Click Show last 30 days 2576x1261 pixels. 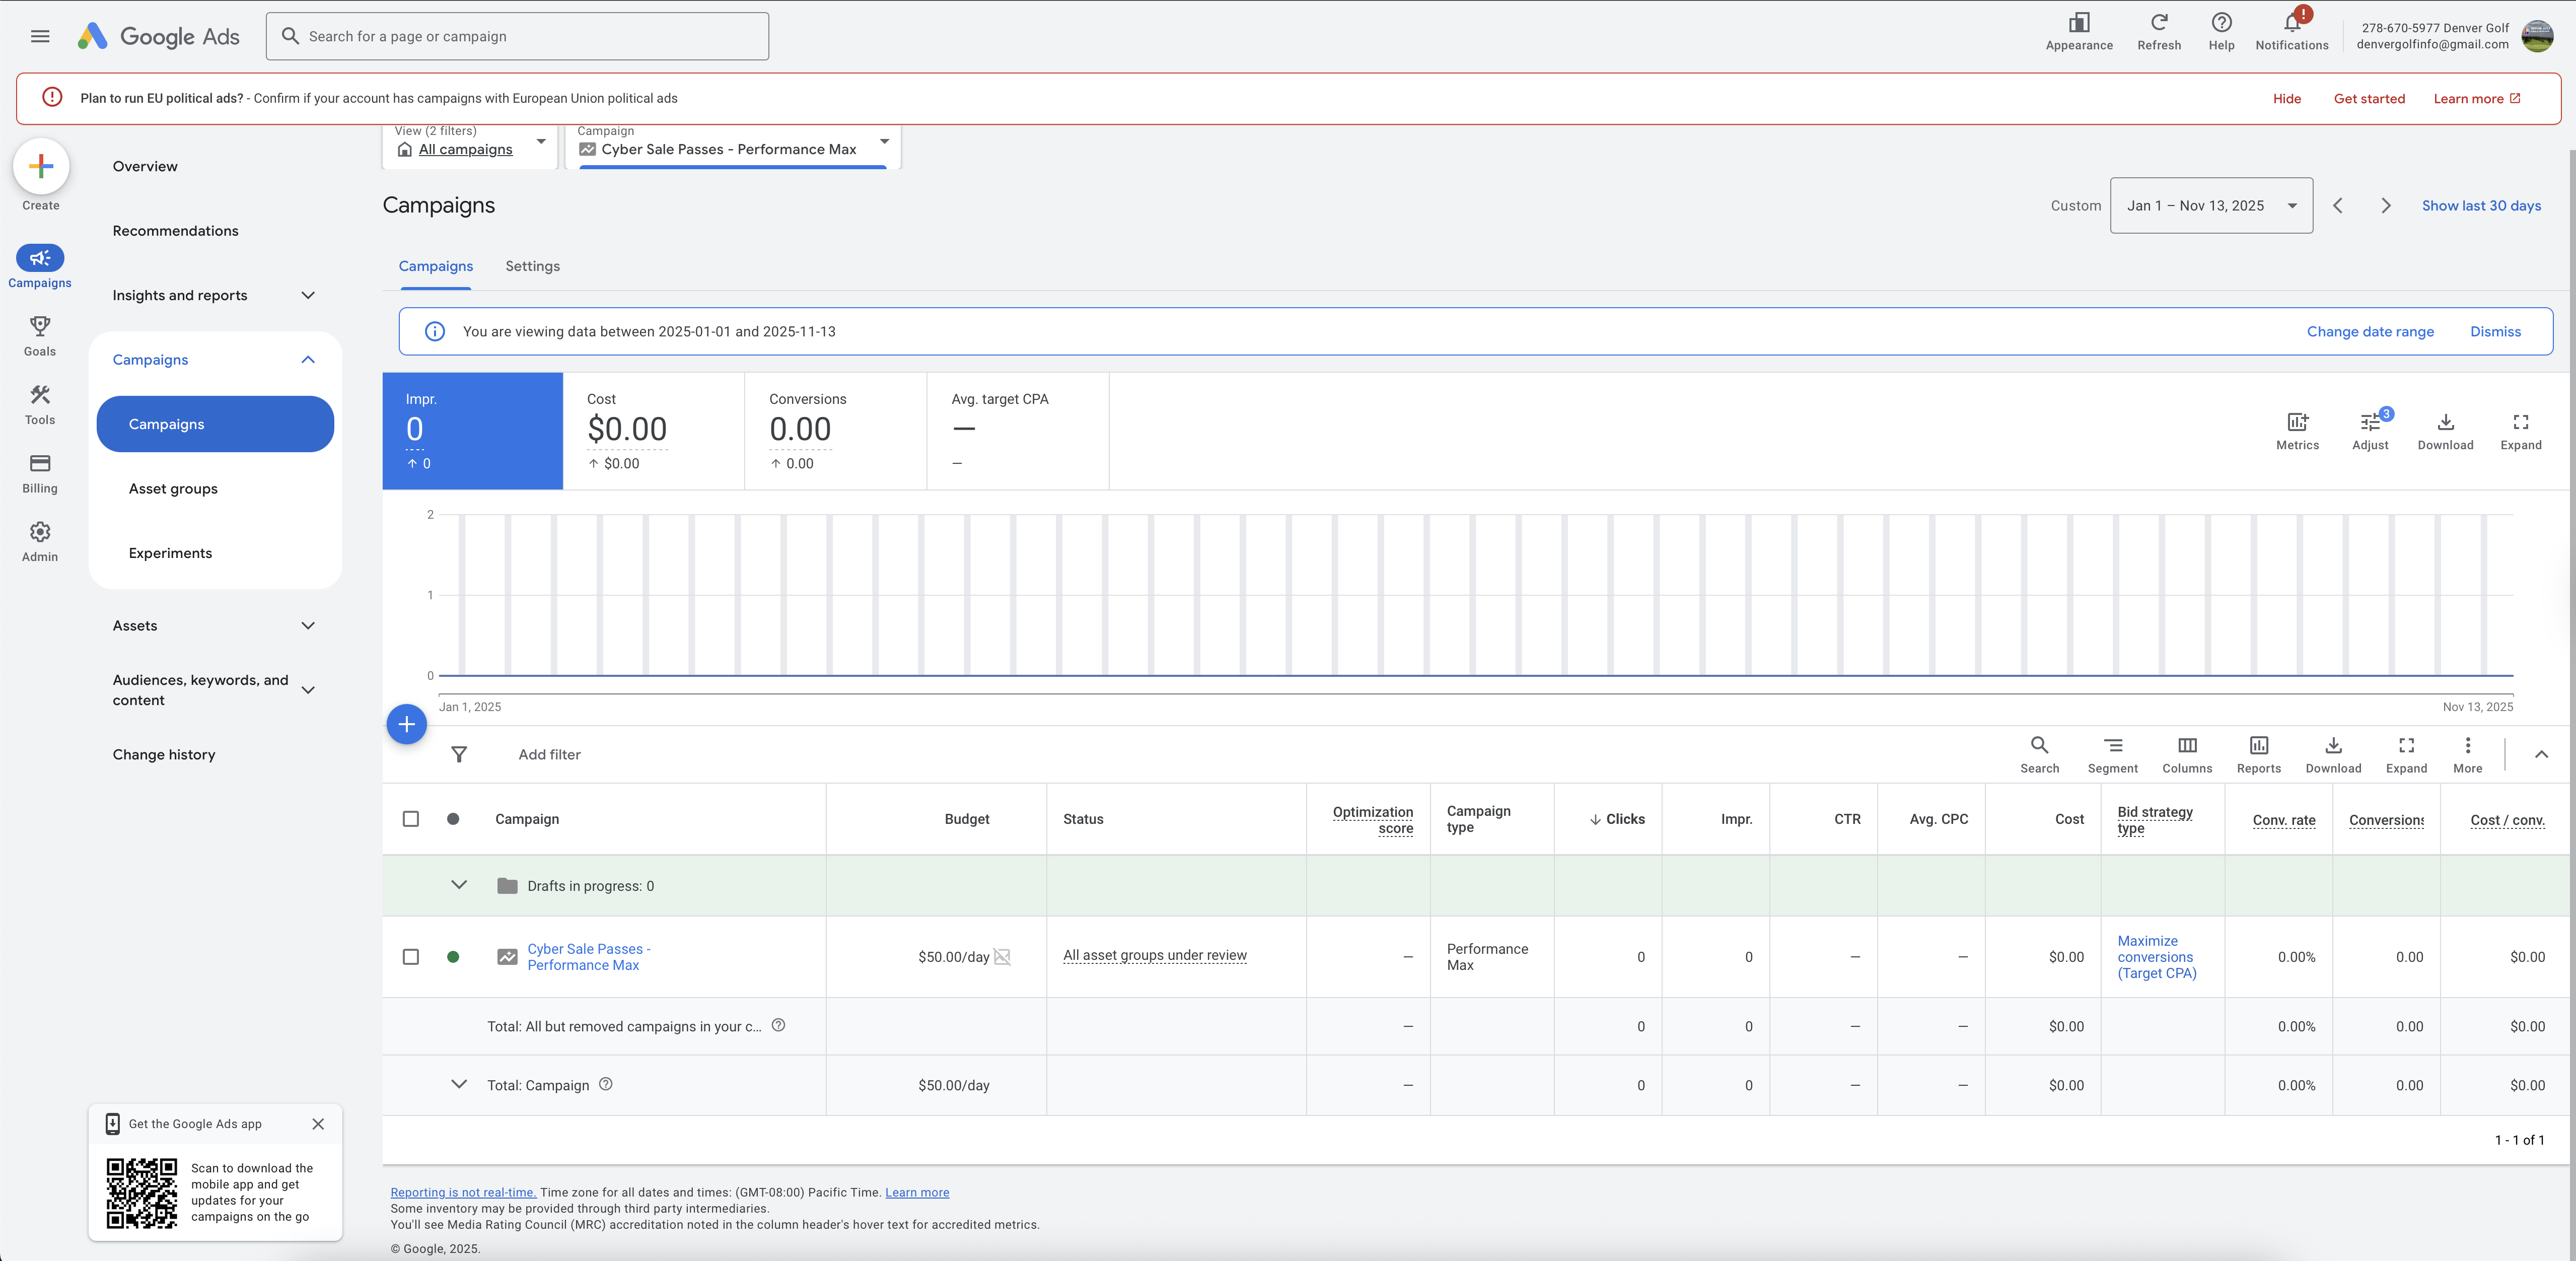click(2481, 206)
